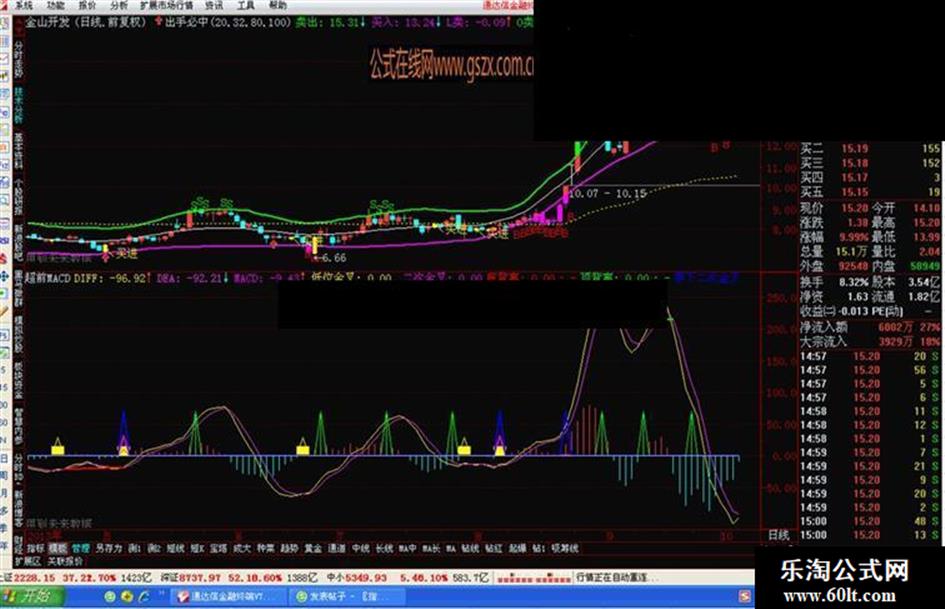Apply the 长线 template
Screen dimensions: 945x609
tap(384, 548)
